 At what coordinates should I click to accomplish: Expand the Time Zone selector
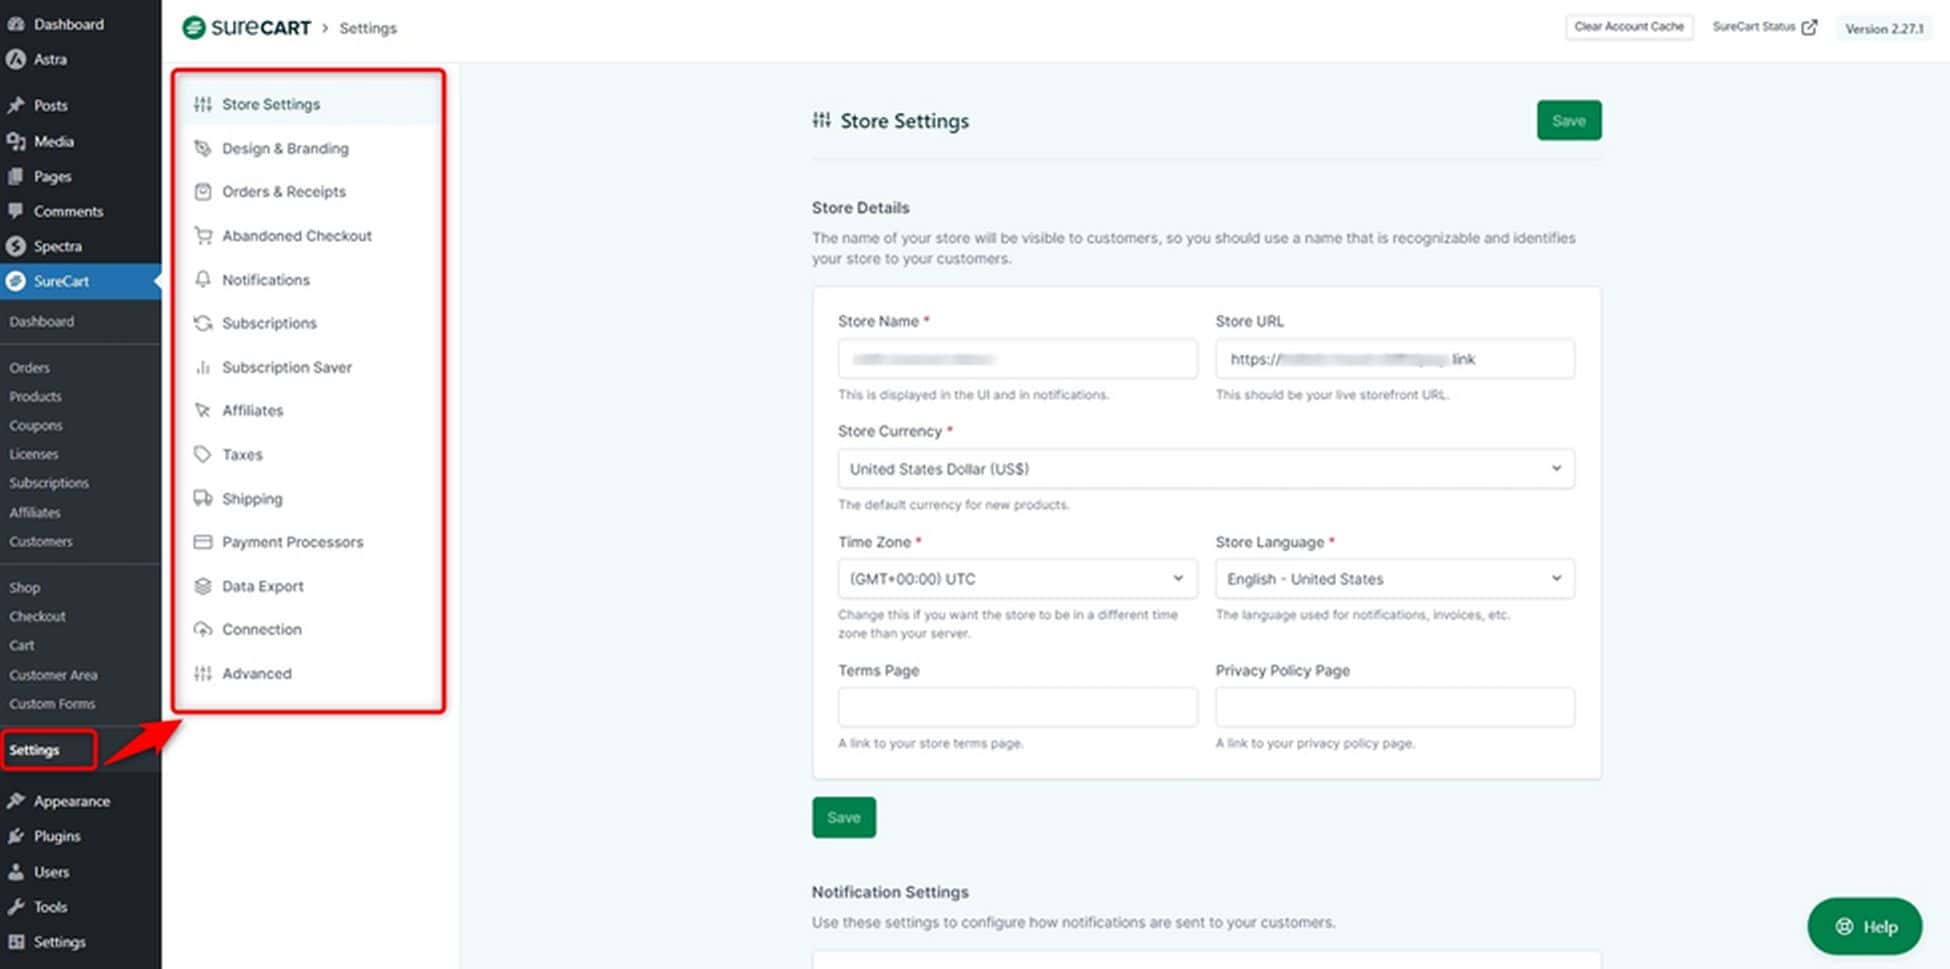click(x=1016, y=578)
